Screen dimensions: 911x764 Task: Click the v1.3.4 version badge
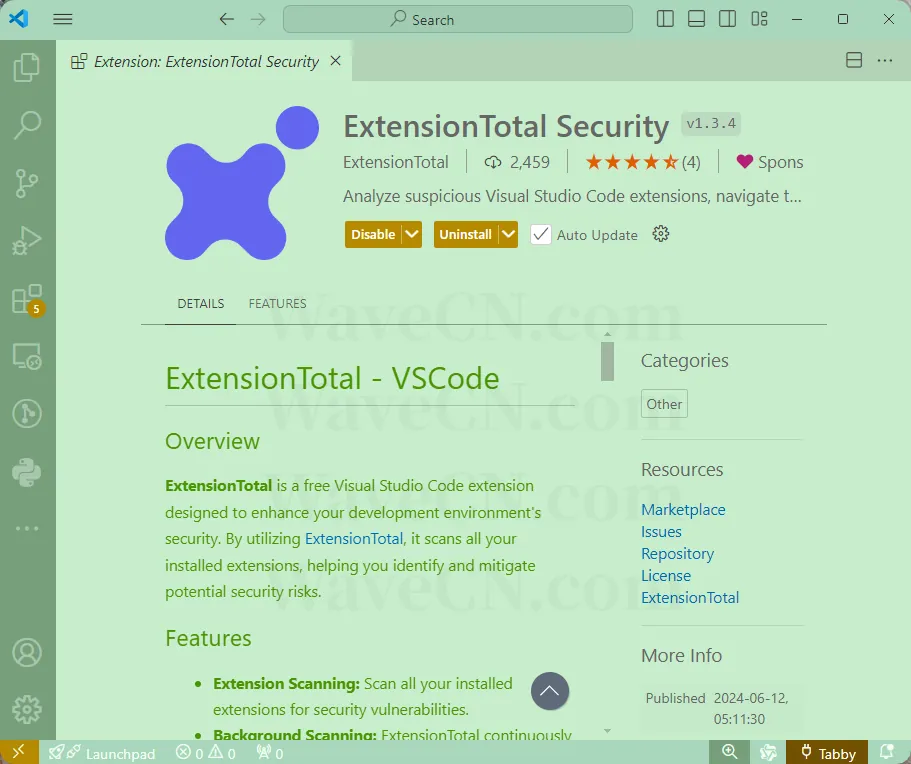[x=711, y=124]
